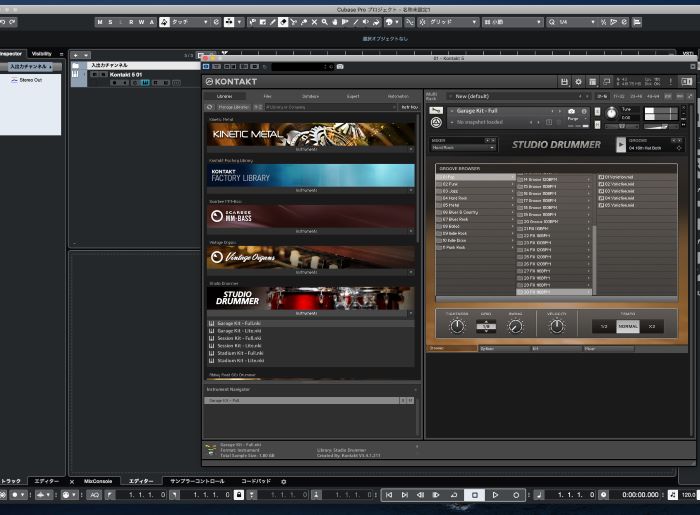The image size is (700, 515).
Task: Select the 1/2 tempo option
Action: (603, 326)
